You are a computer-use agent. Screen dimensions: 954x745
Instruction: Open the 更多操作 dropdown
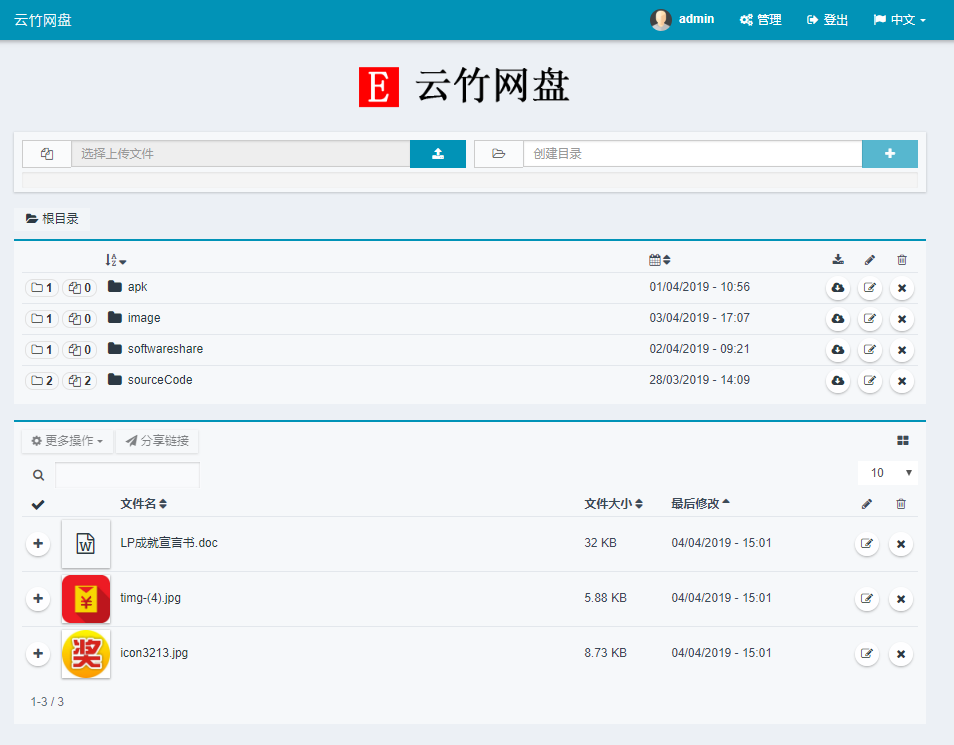click(67, 440)
